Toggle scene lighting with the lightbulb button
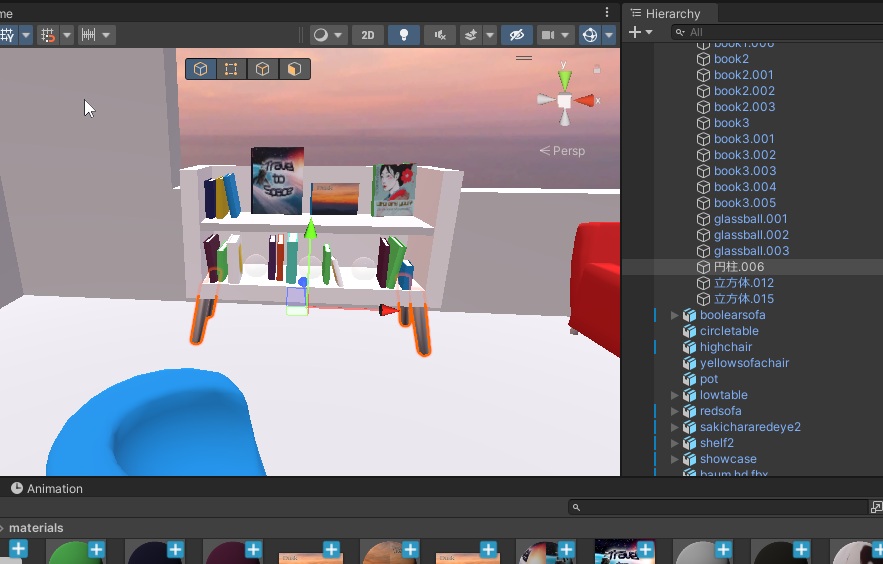Screen dimensions: 883x564 [403, 35]
